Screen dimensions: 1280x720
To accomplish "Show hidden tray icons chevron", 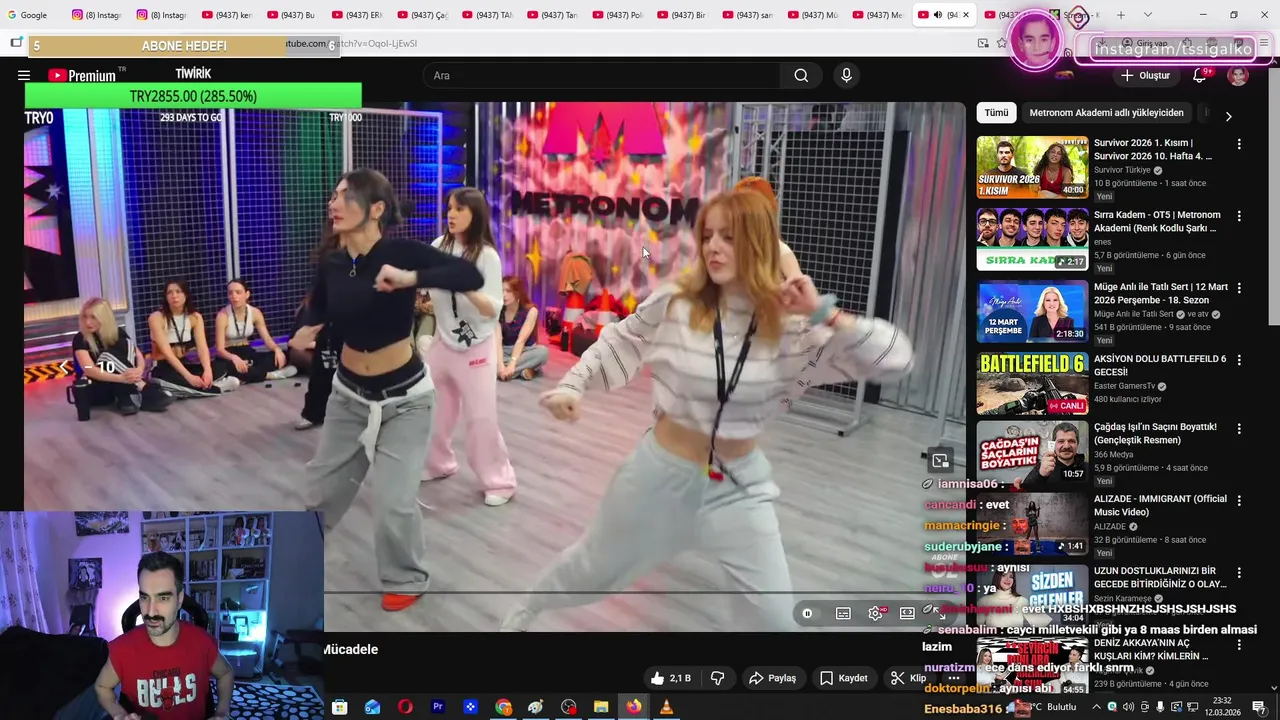I will point(1096,707).
